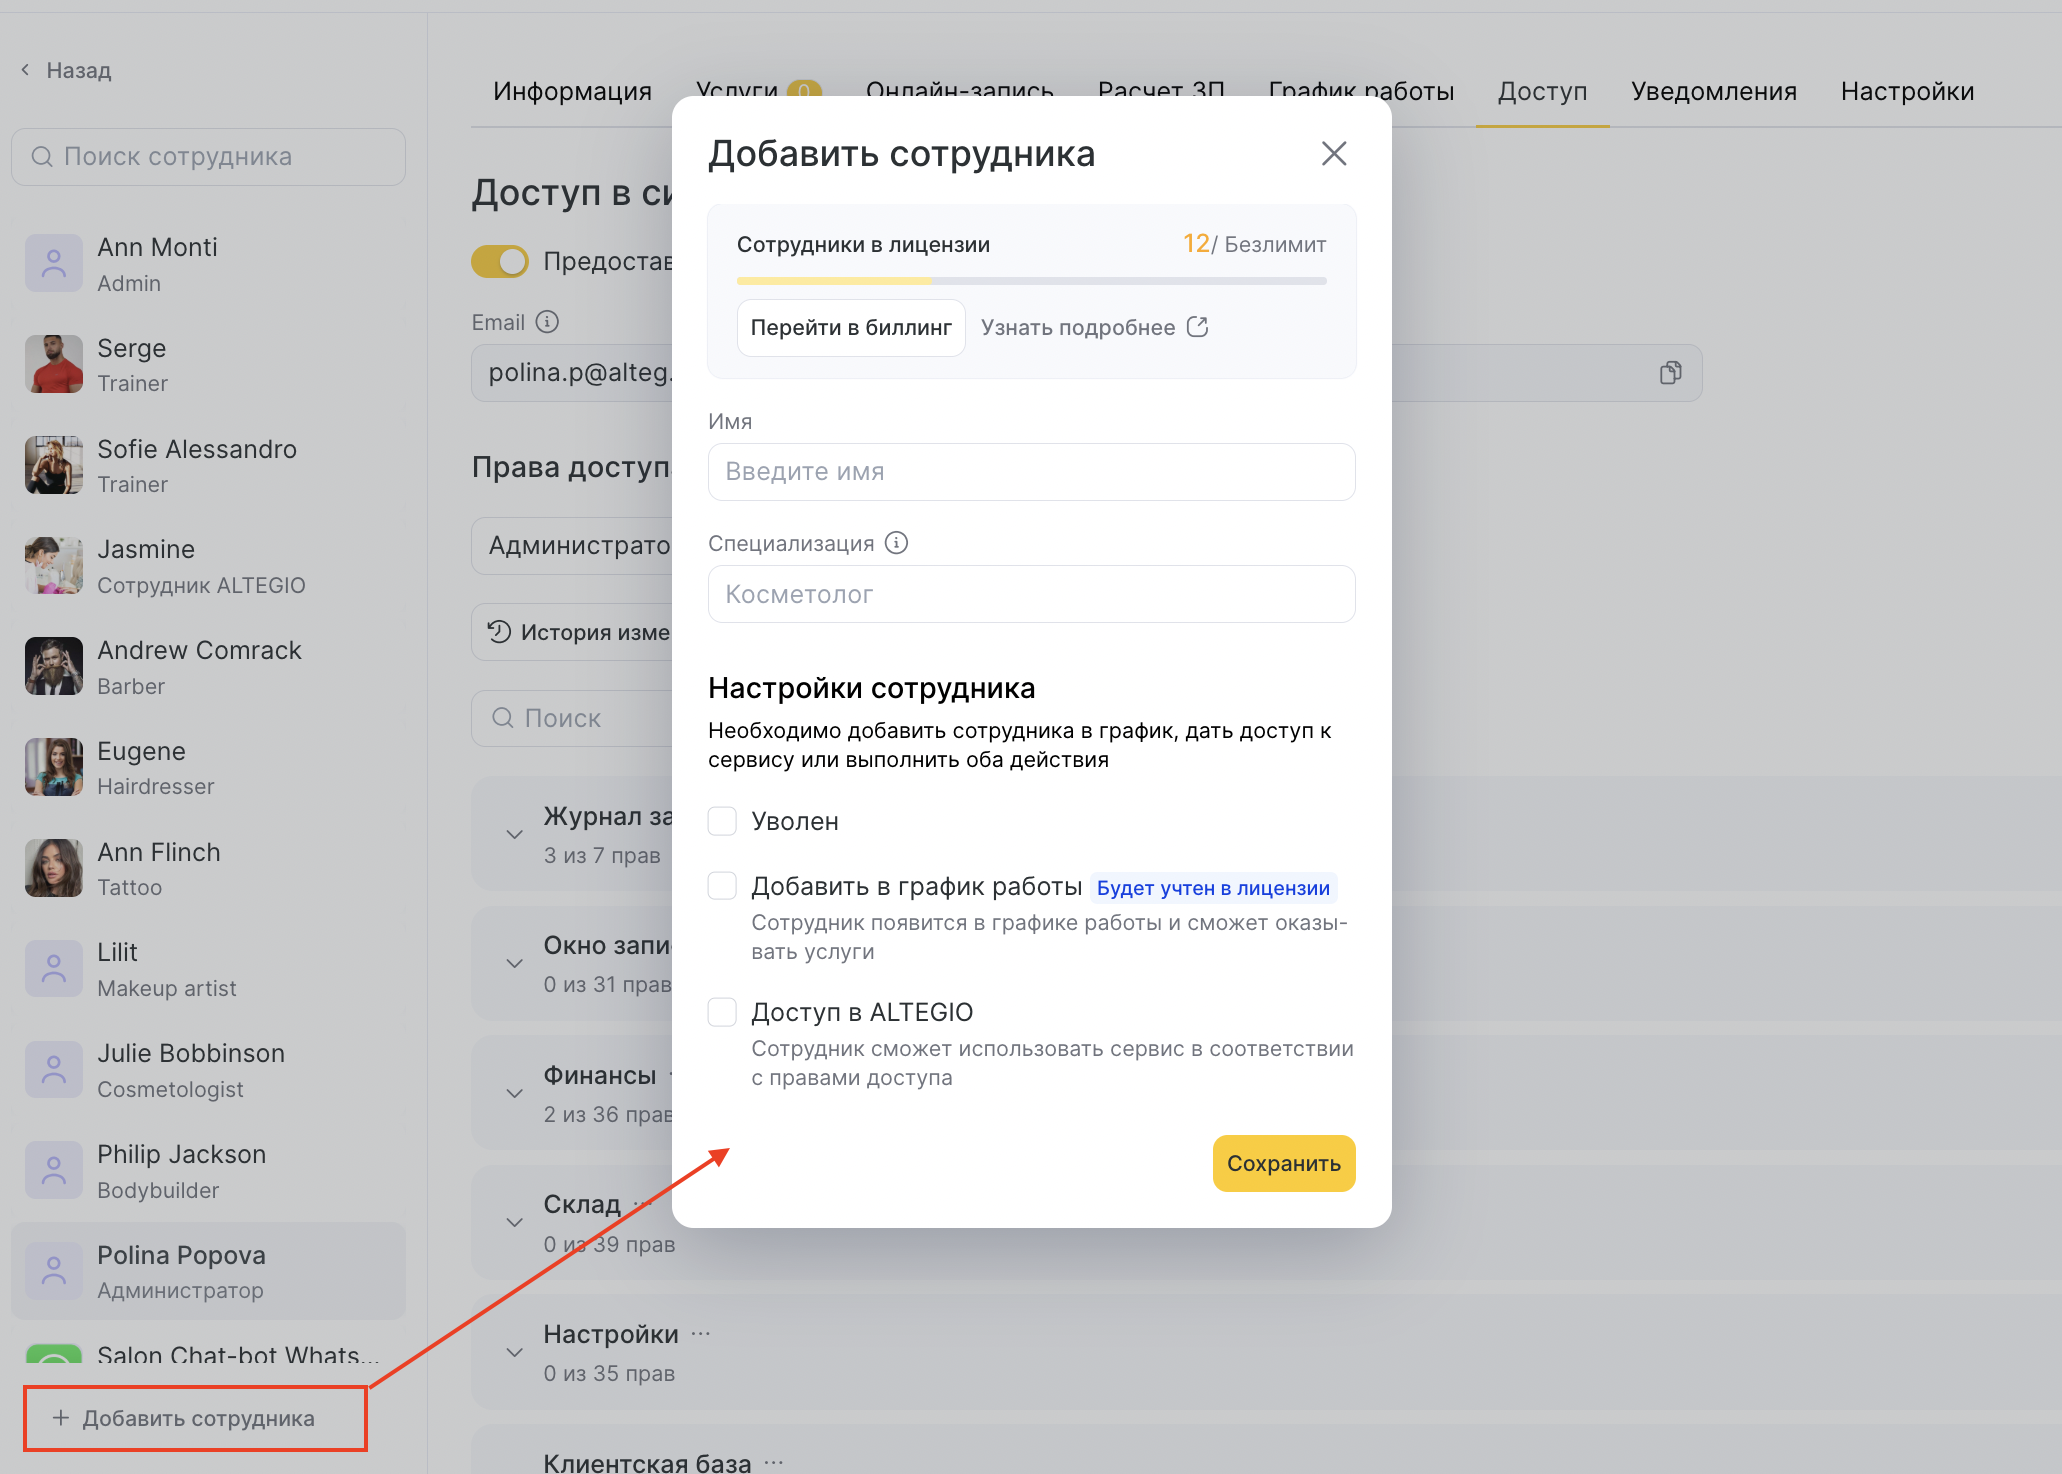
Task: Expand the Финансы rights section chevron
Action: pyautogui.click(x=515, y=1094)
